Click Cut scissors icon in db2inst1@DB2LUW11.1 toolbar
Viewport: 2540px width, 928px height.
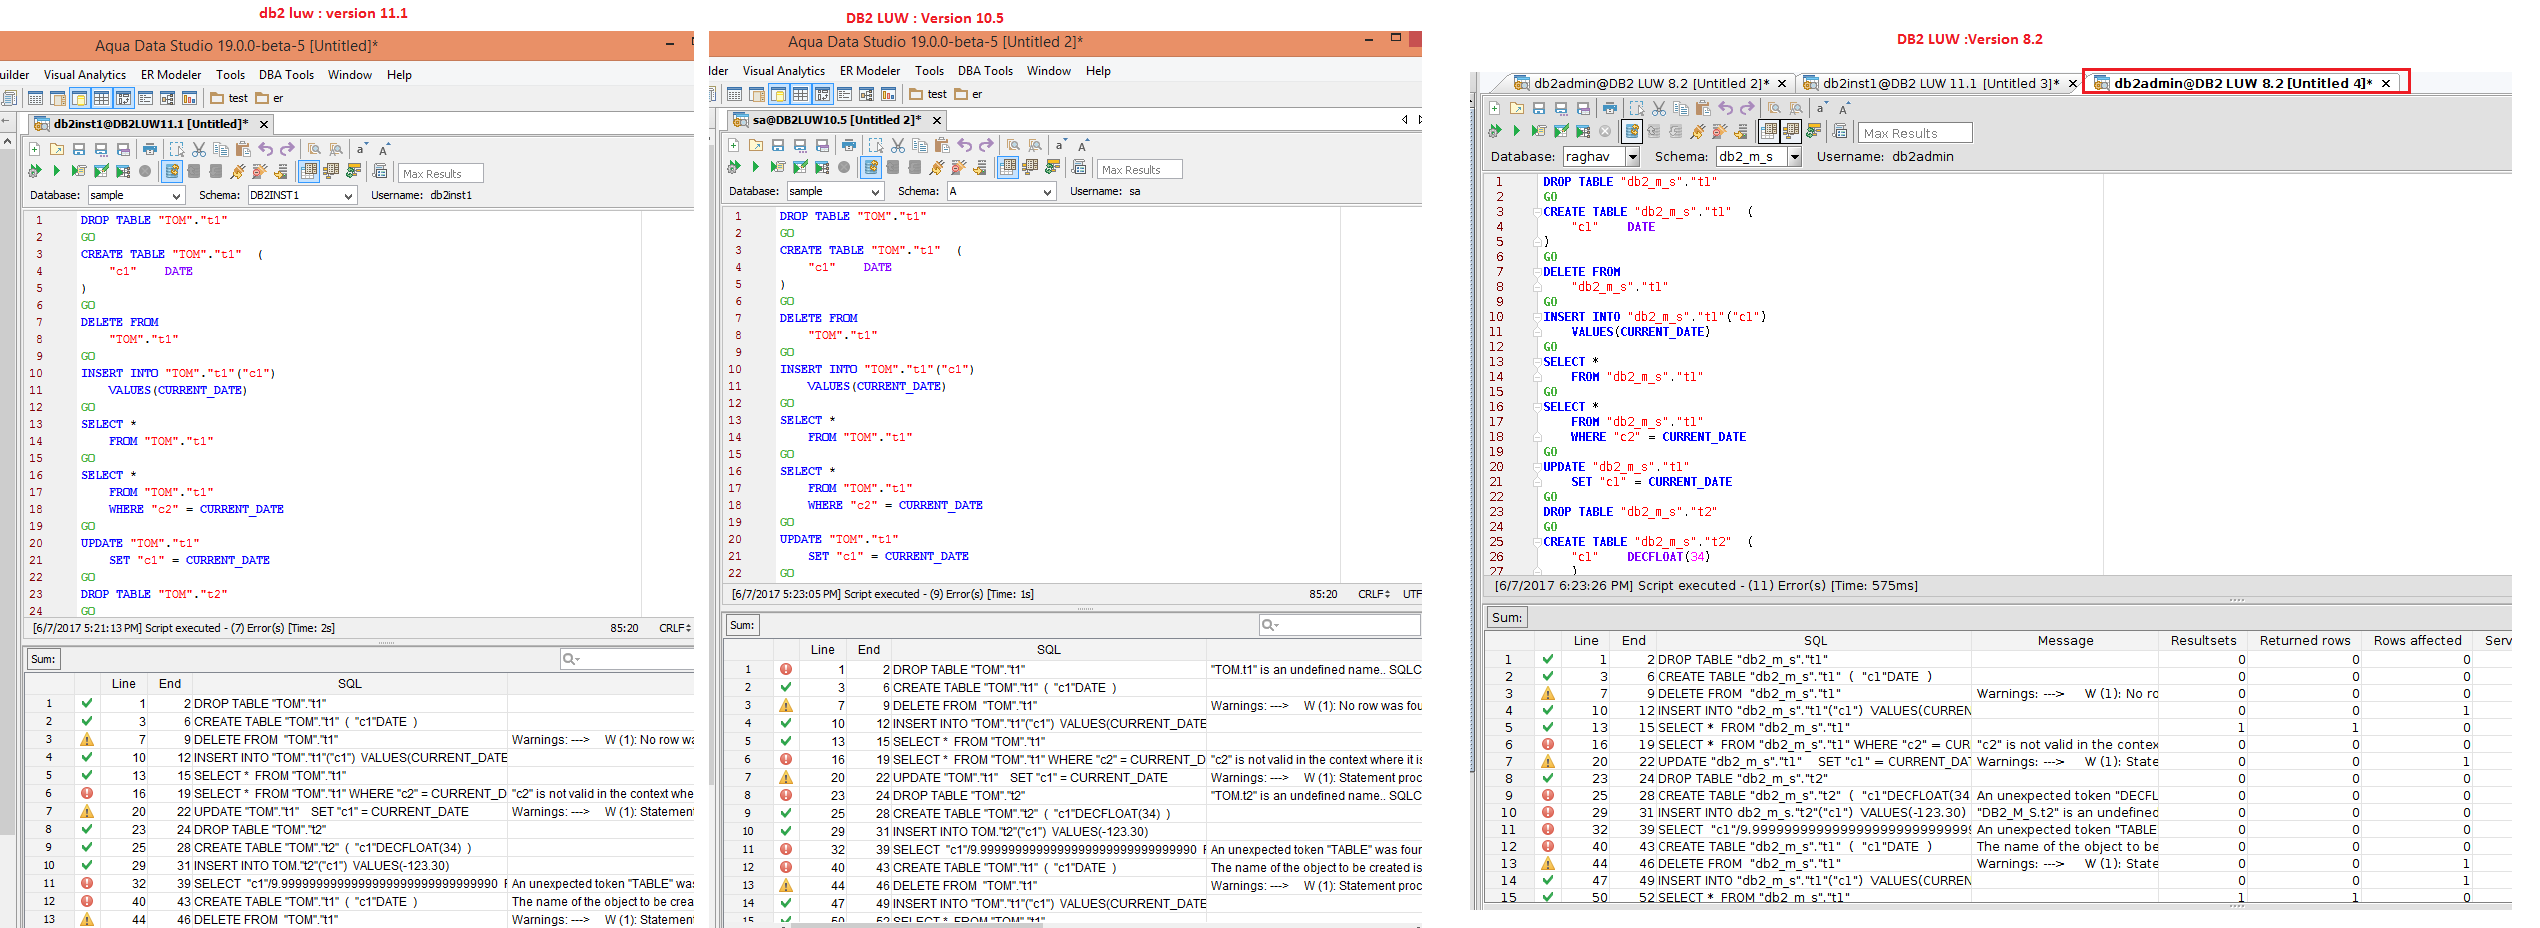click(x=198, y=150)
